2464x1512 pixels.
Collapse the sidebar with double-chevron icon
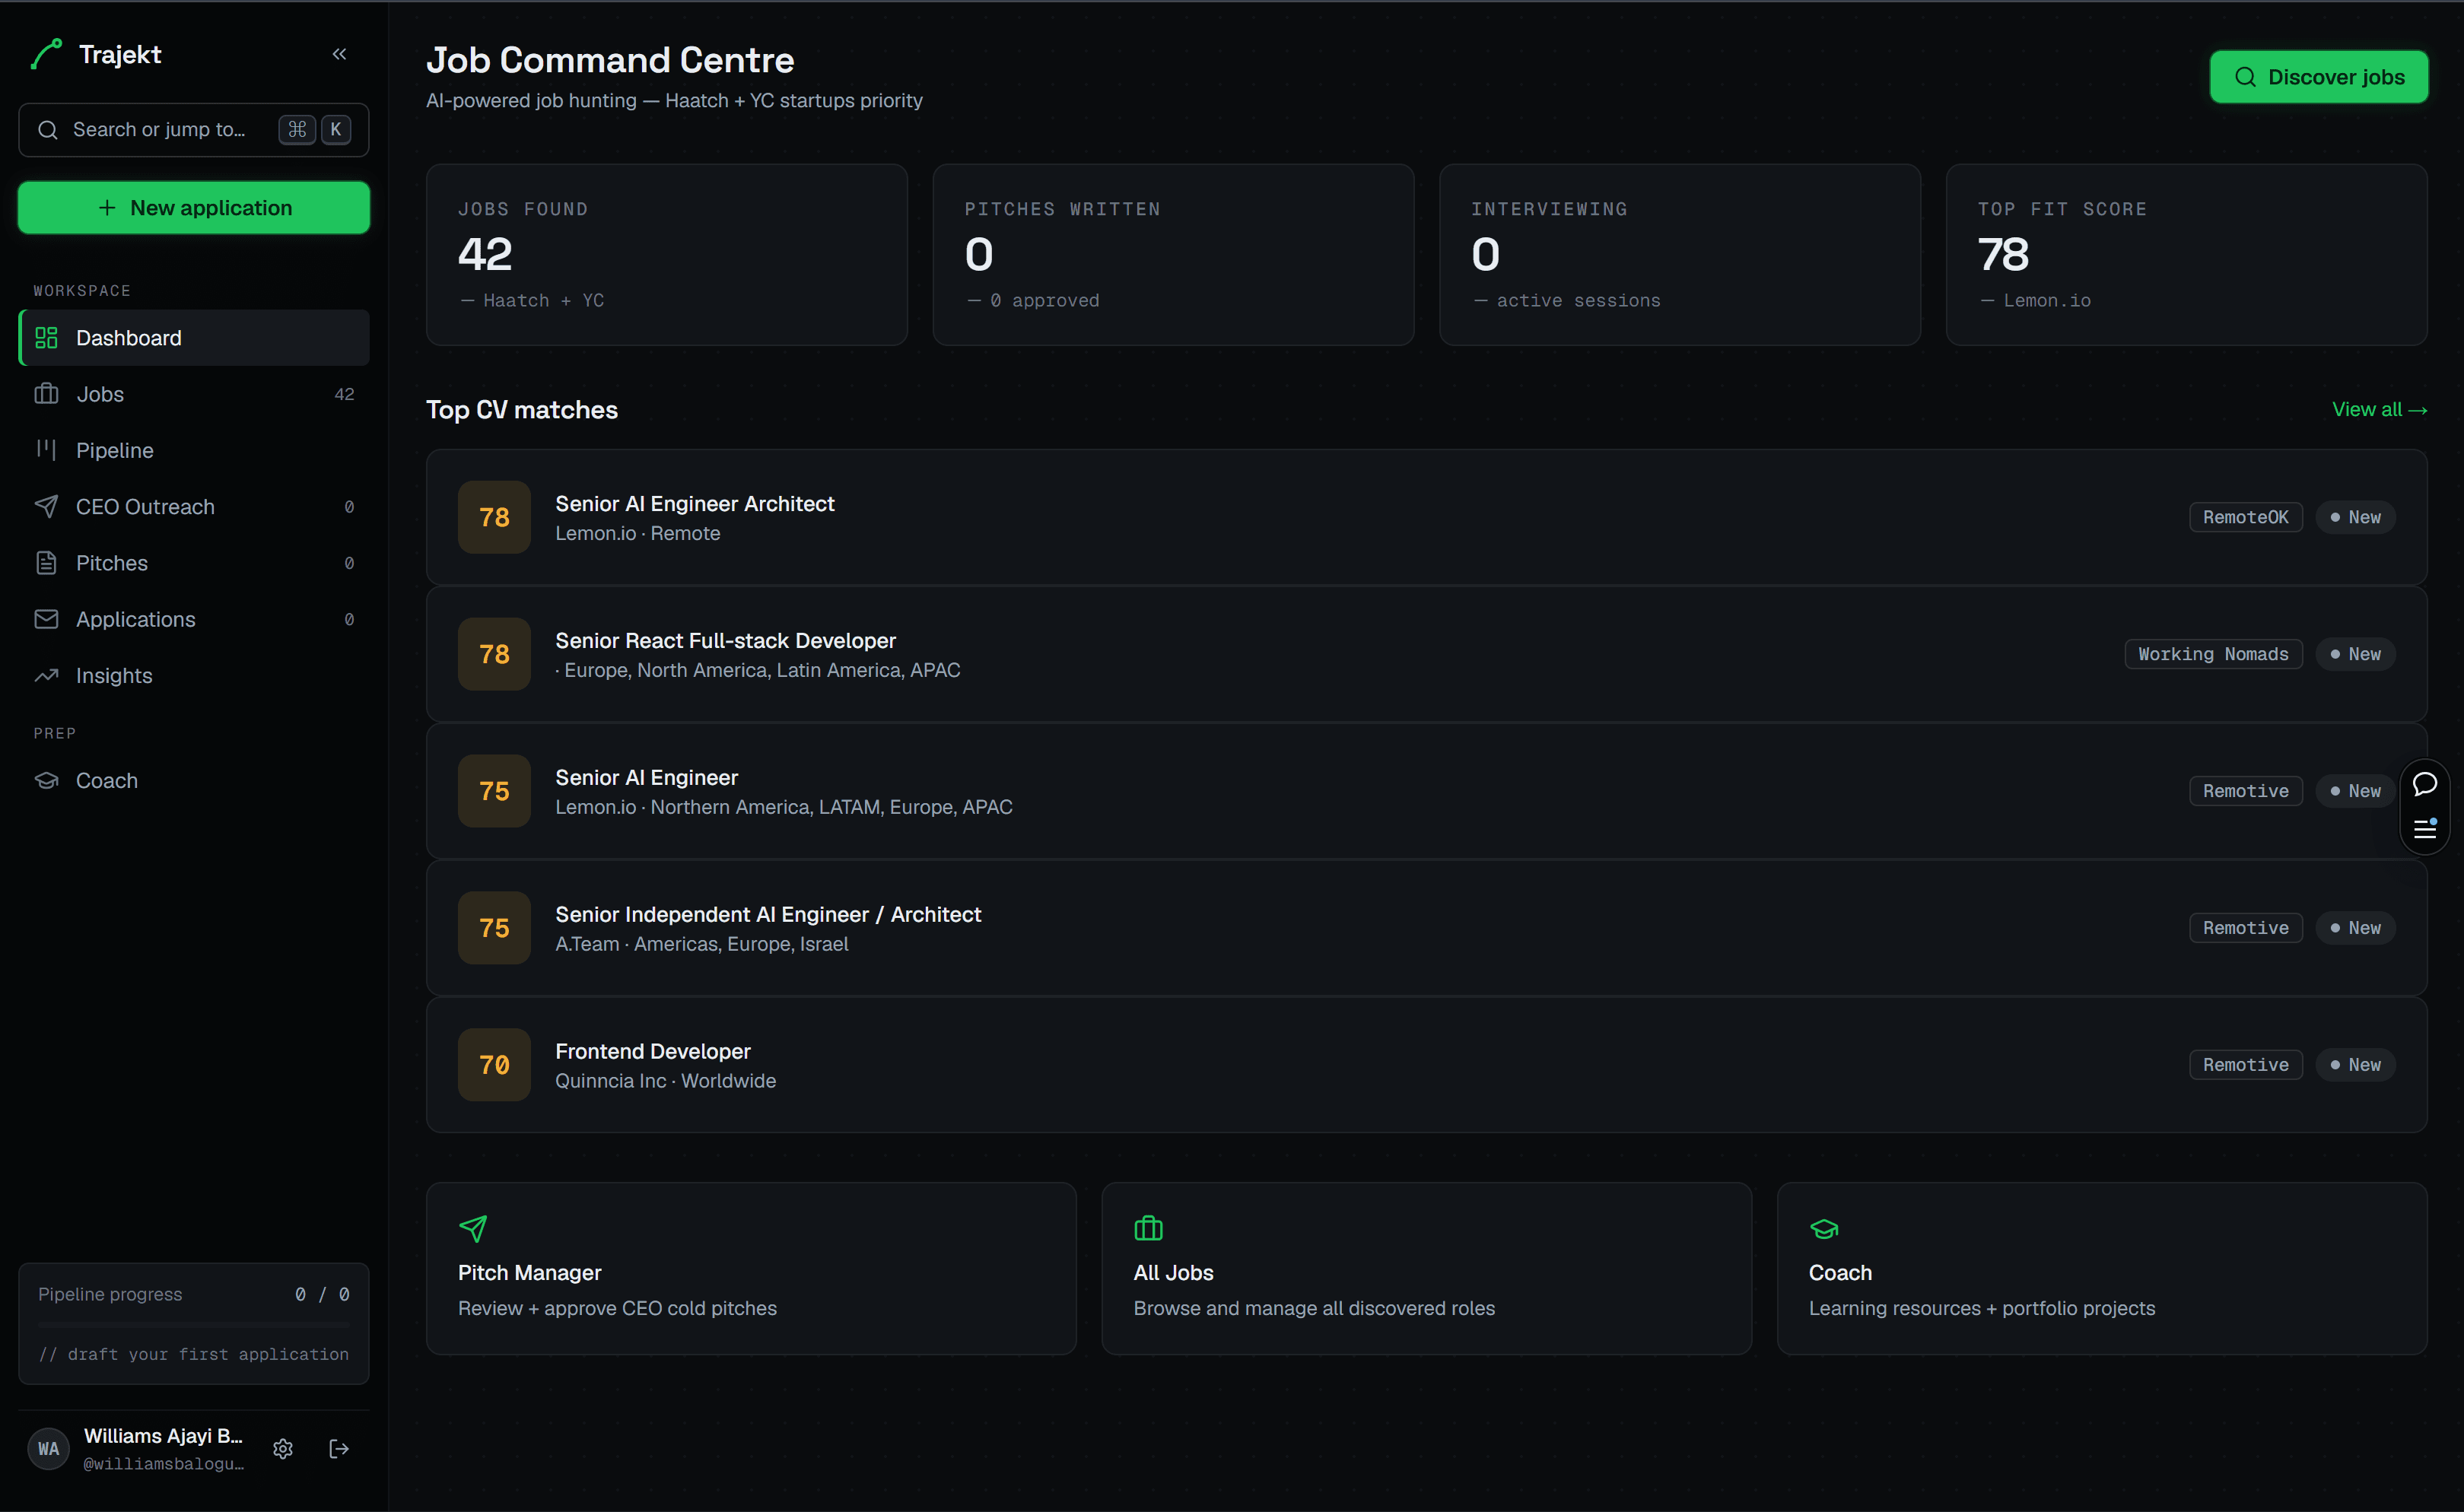[339, 54]
